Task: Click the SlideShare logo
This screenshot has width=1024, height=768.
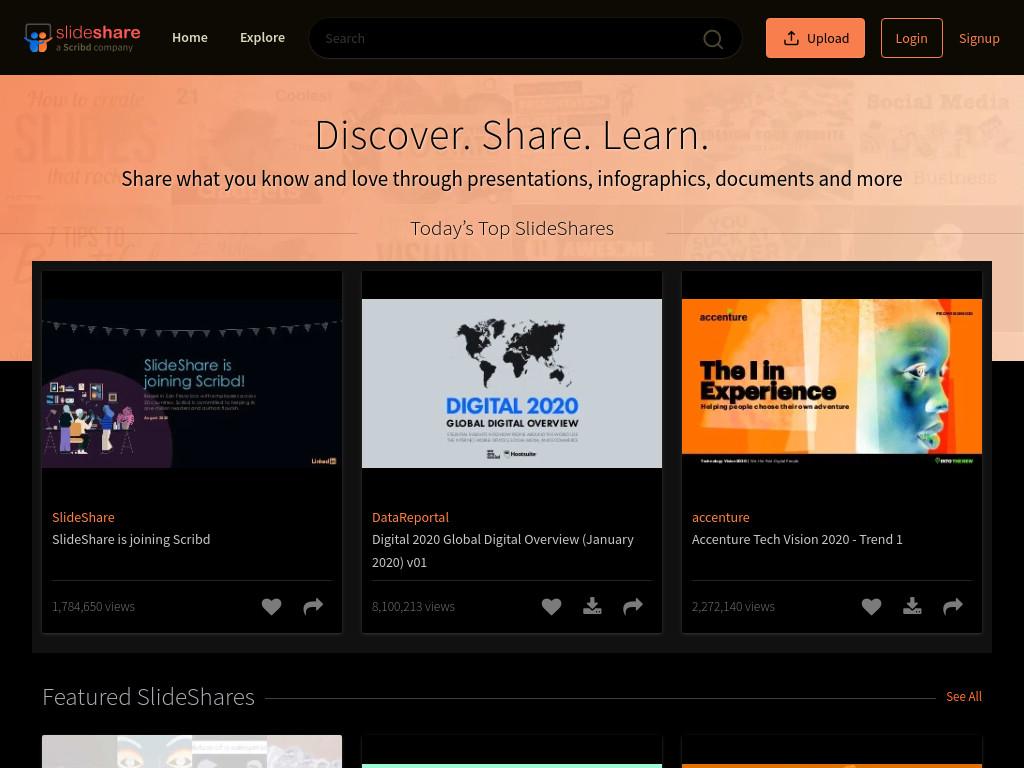Action: click(x=82, y=38)
